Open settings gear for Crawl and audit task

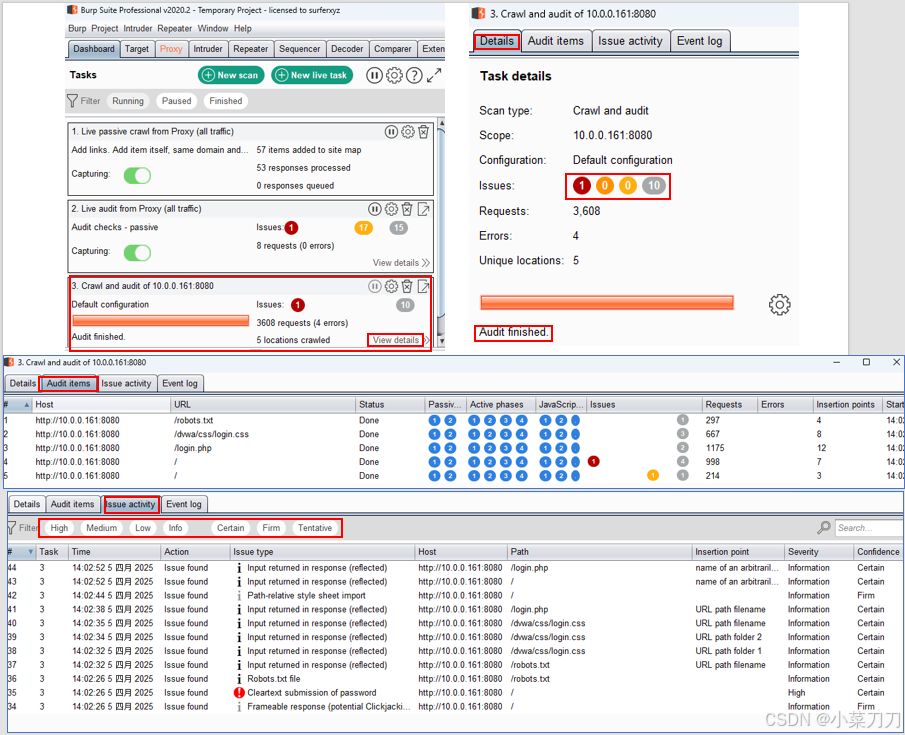391,286
